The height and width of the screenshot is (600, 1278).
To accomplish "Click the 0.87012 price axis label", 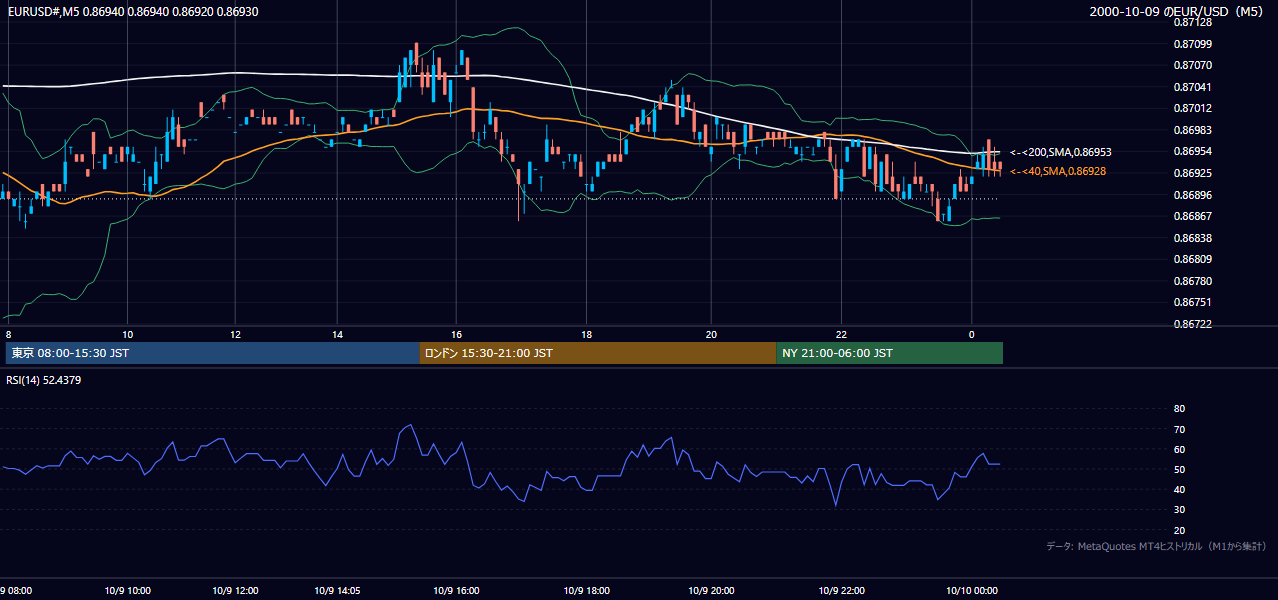I will click(1192, 108).
